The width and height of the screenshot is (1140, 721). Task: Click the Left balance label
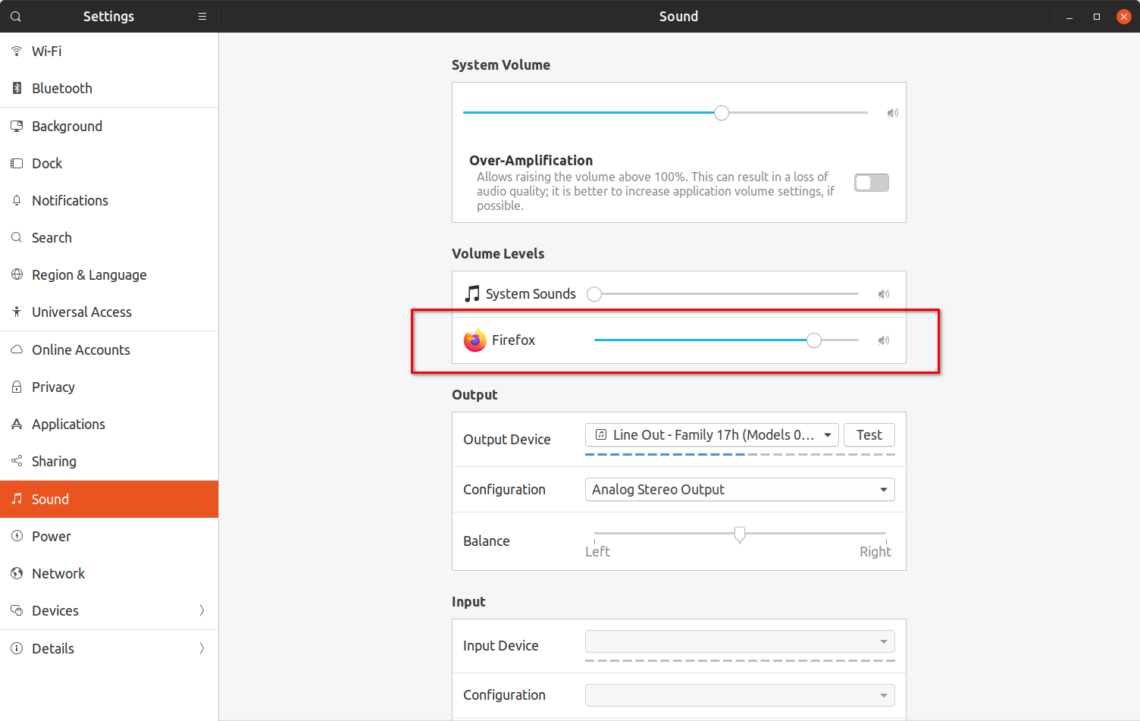click(598, 552)
